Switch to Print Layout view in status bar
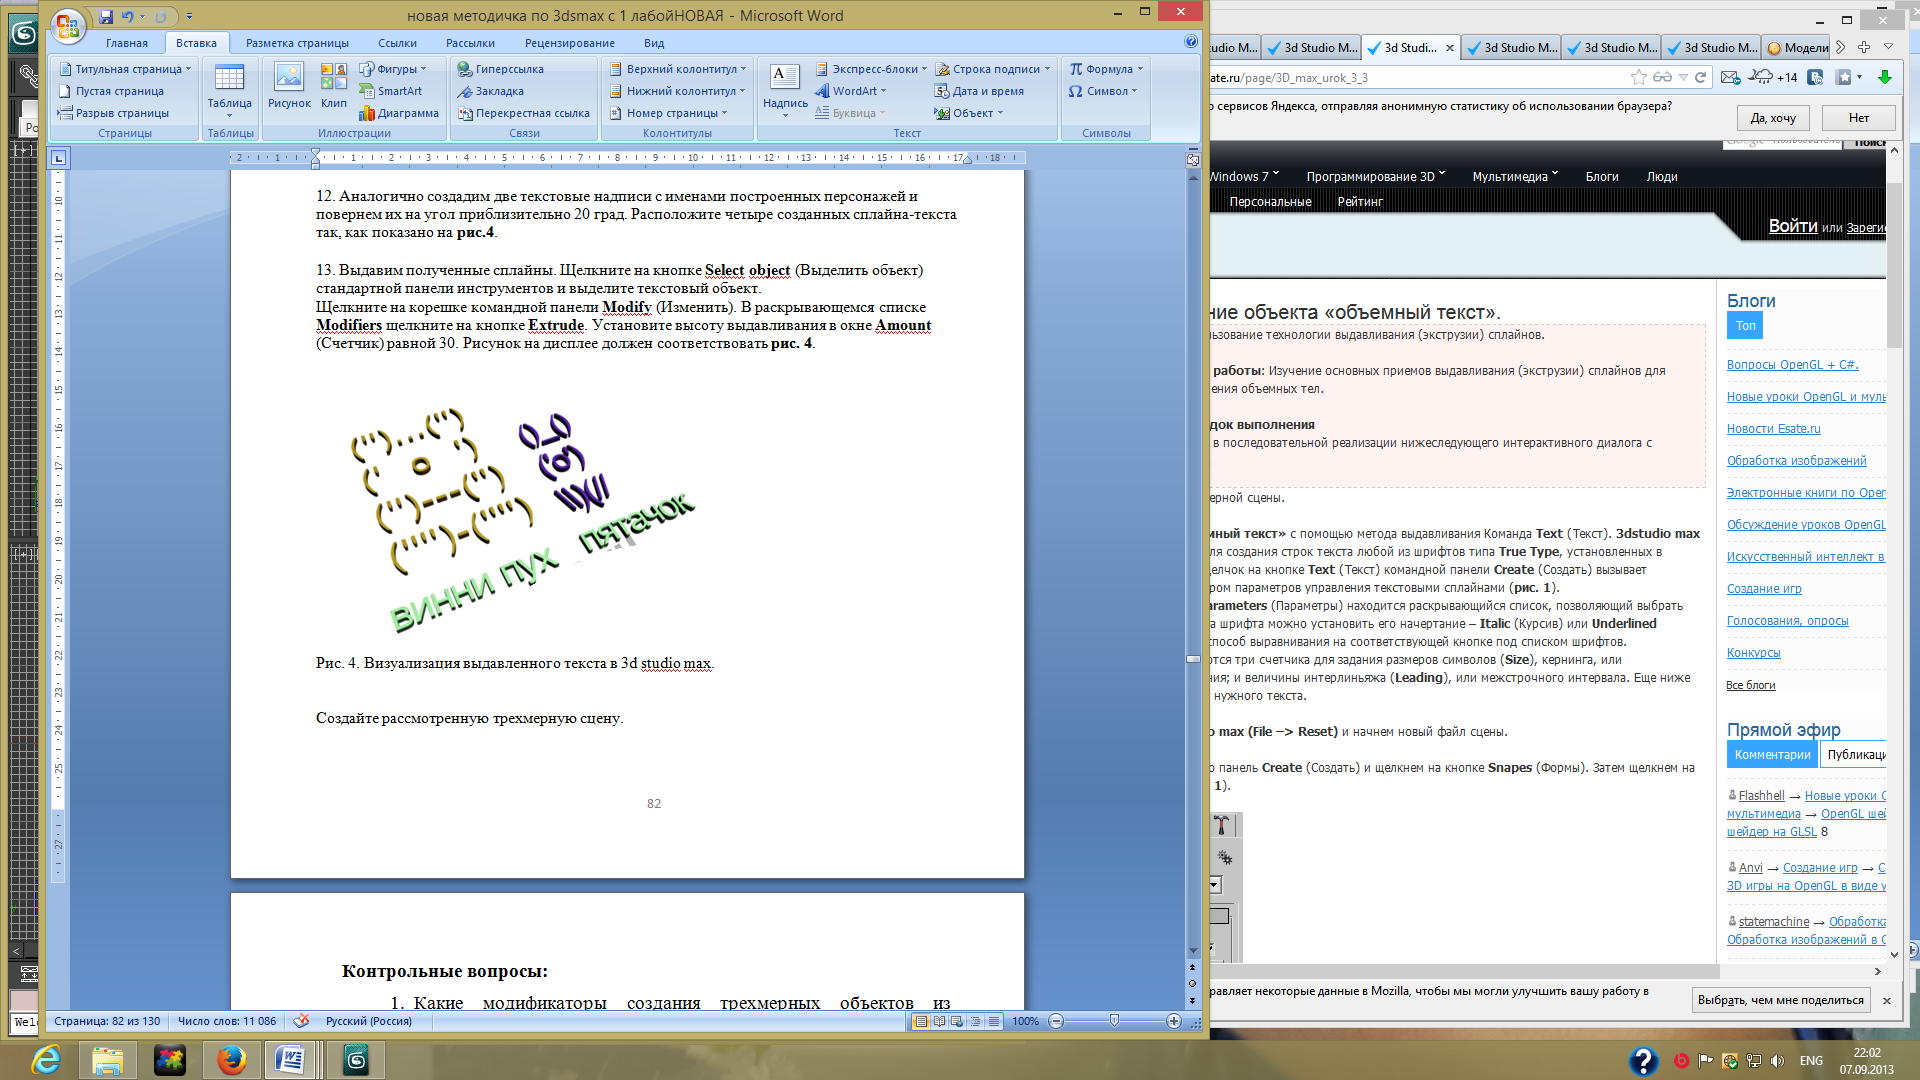Image resolution: width=1920 pixels, height=1080 pixels. tap(921, 1021)
